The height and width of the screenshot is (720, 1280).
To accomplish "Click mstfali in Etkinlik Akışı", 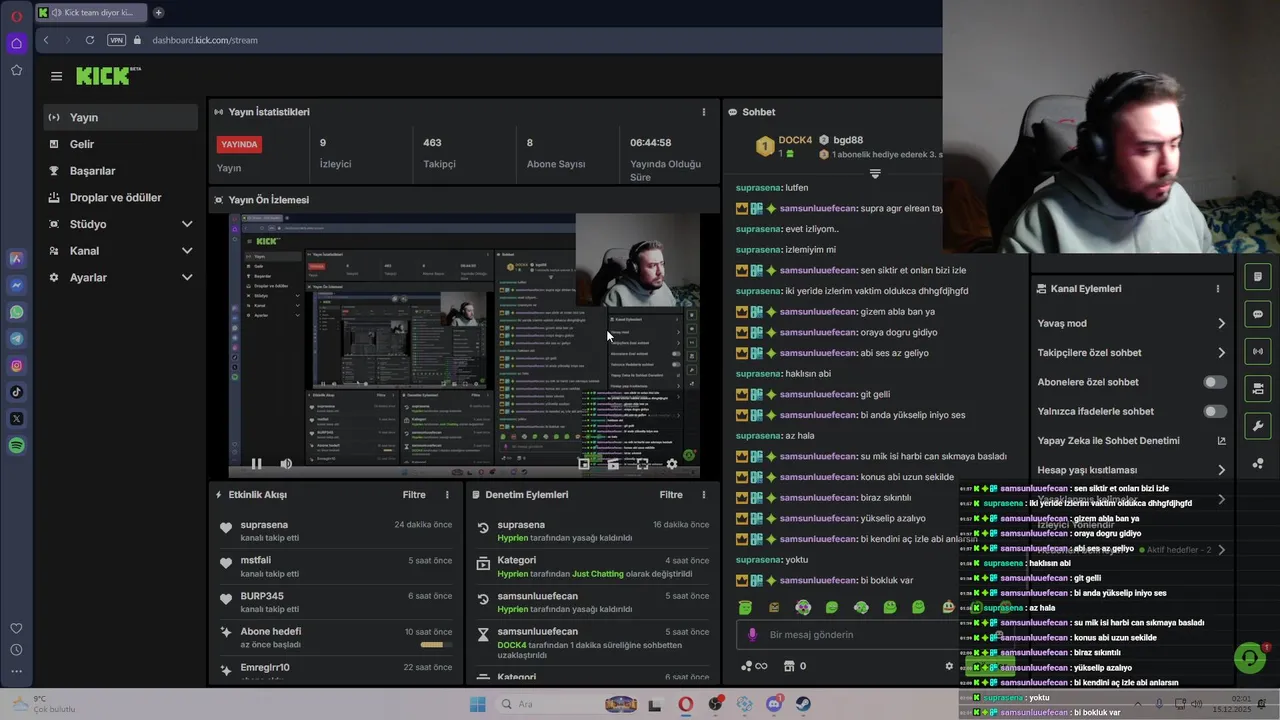I will tap(256, 560).
